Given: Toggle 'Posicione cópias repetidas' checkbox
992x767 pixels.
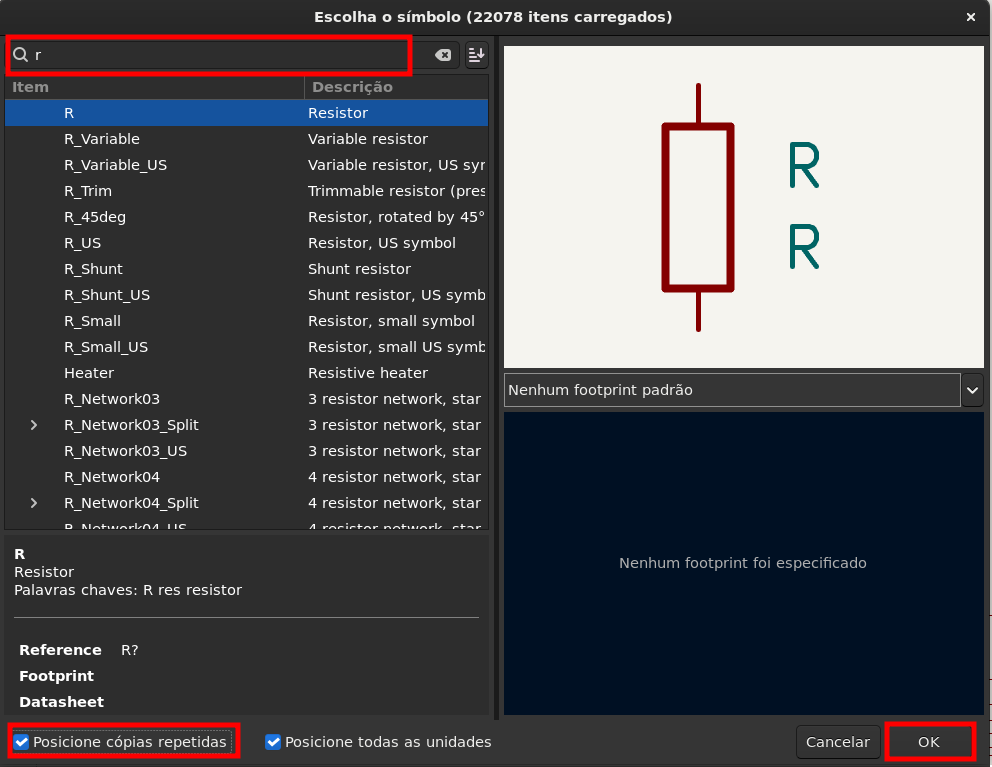Looking at the screenshot, I should pyautogui.click(x=21, y=742).
